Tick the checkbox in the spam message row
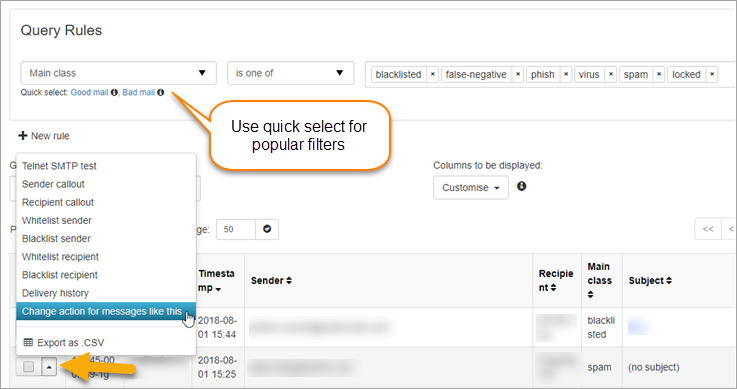 28,366
